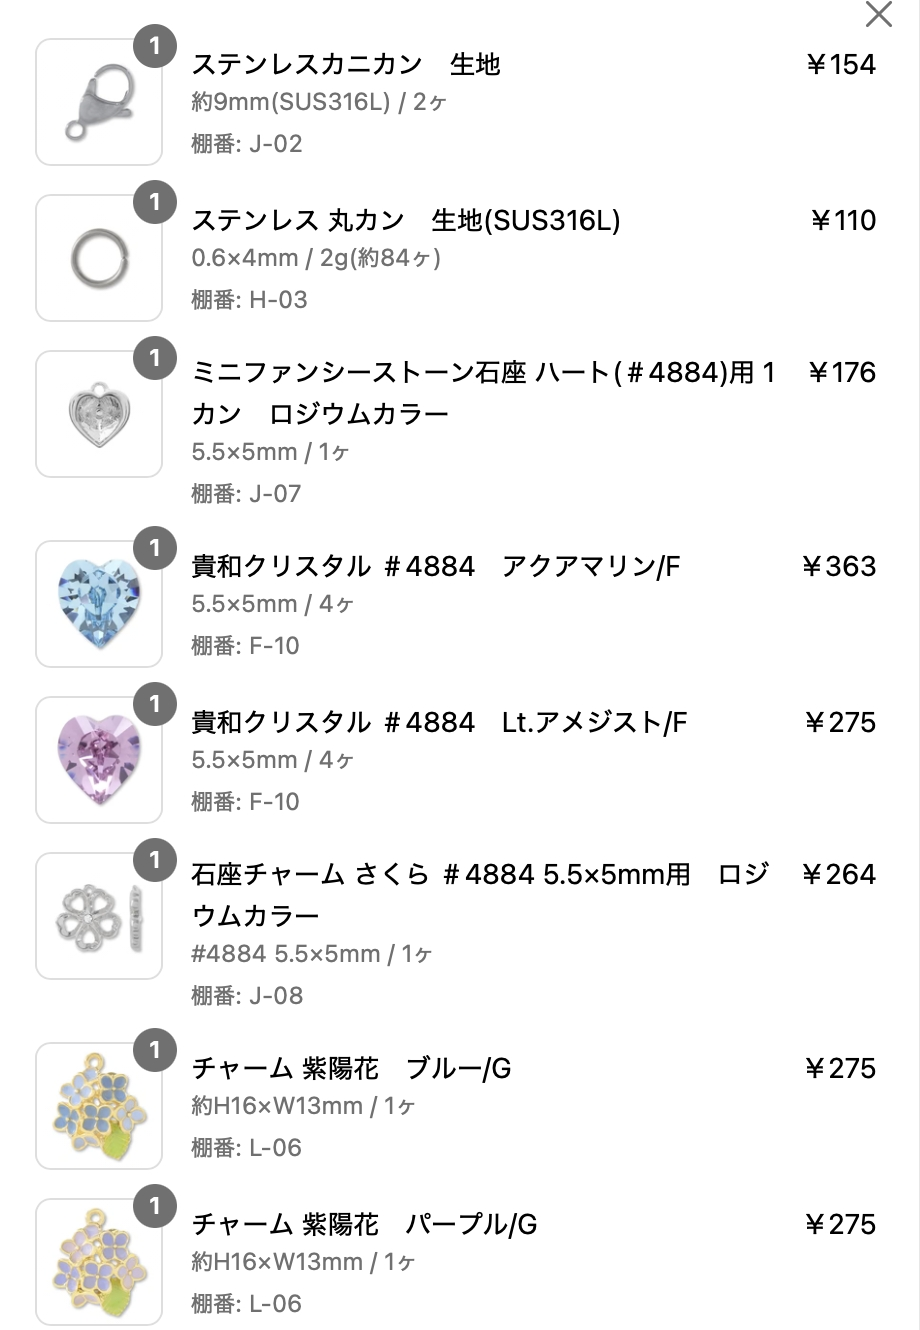Open the アクアマリン/F crystal product title
The image size is (920, 1330).
435,567
